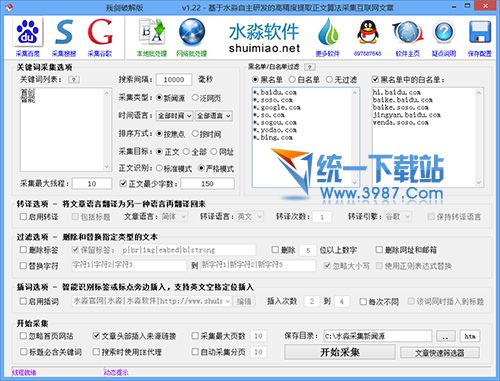Click the 转译次数 count field
500x381 pixels.
pyautogui.click(x=322, y=217)
